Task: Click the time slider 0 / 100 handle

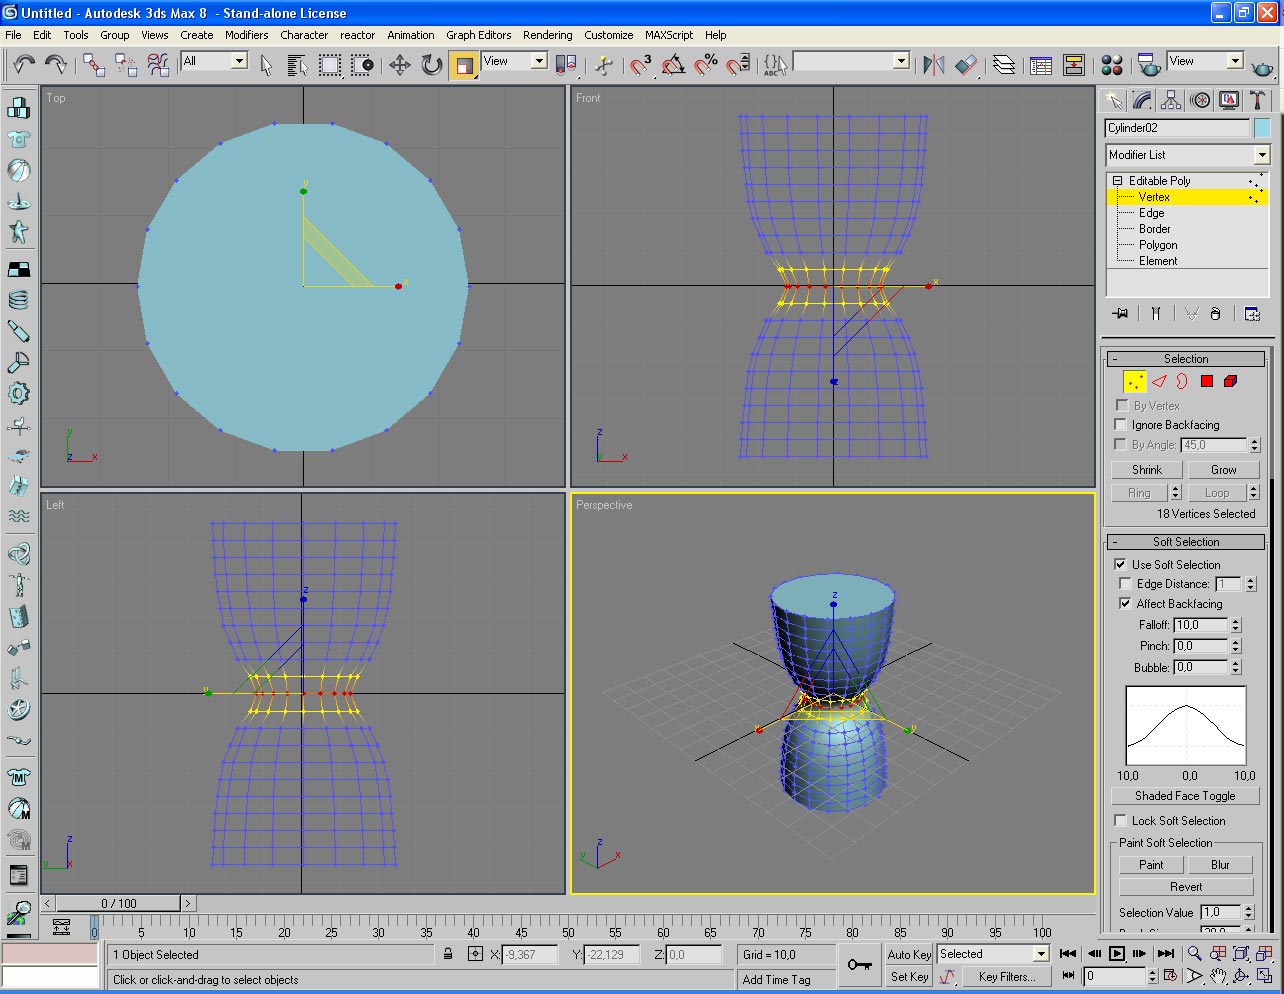Action: tap(118, 903)
